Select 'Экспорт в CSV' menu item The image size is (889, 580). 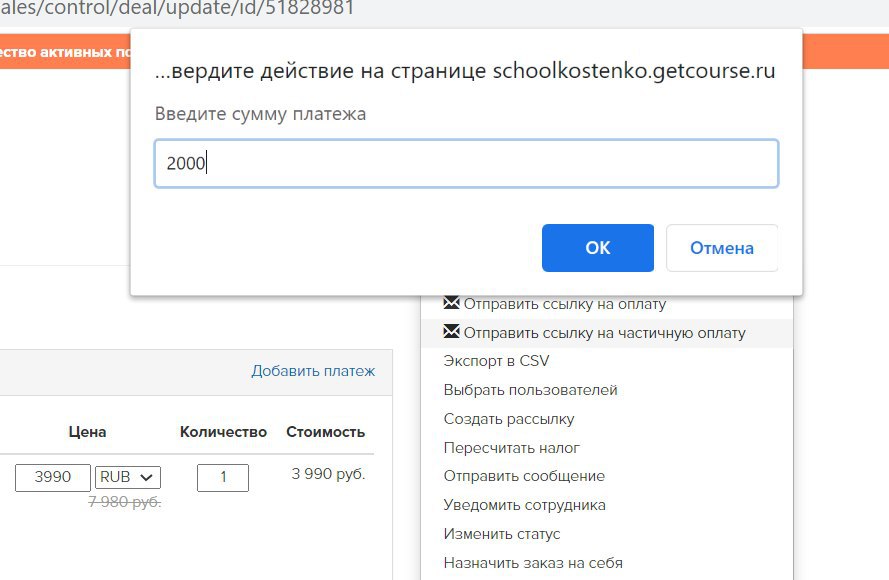click(496, 361)
